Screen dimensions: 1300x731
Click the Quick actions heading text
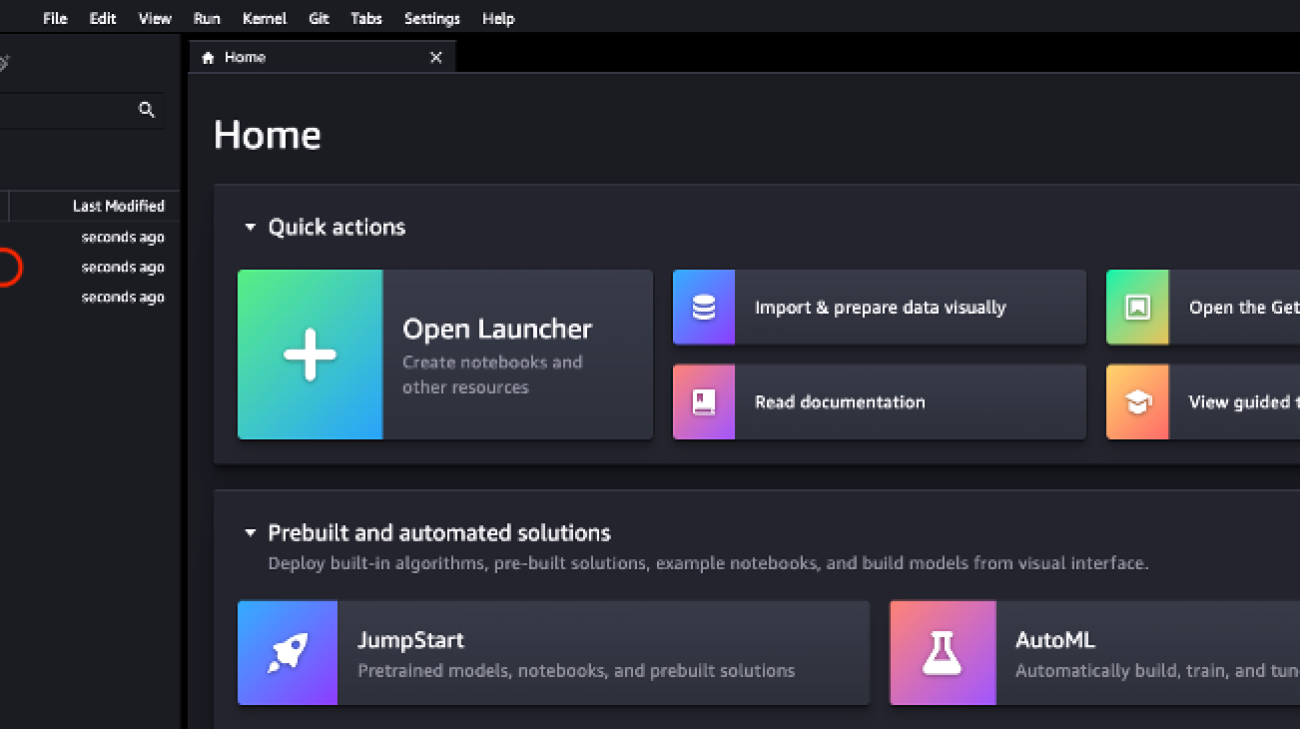[337, 227]
